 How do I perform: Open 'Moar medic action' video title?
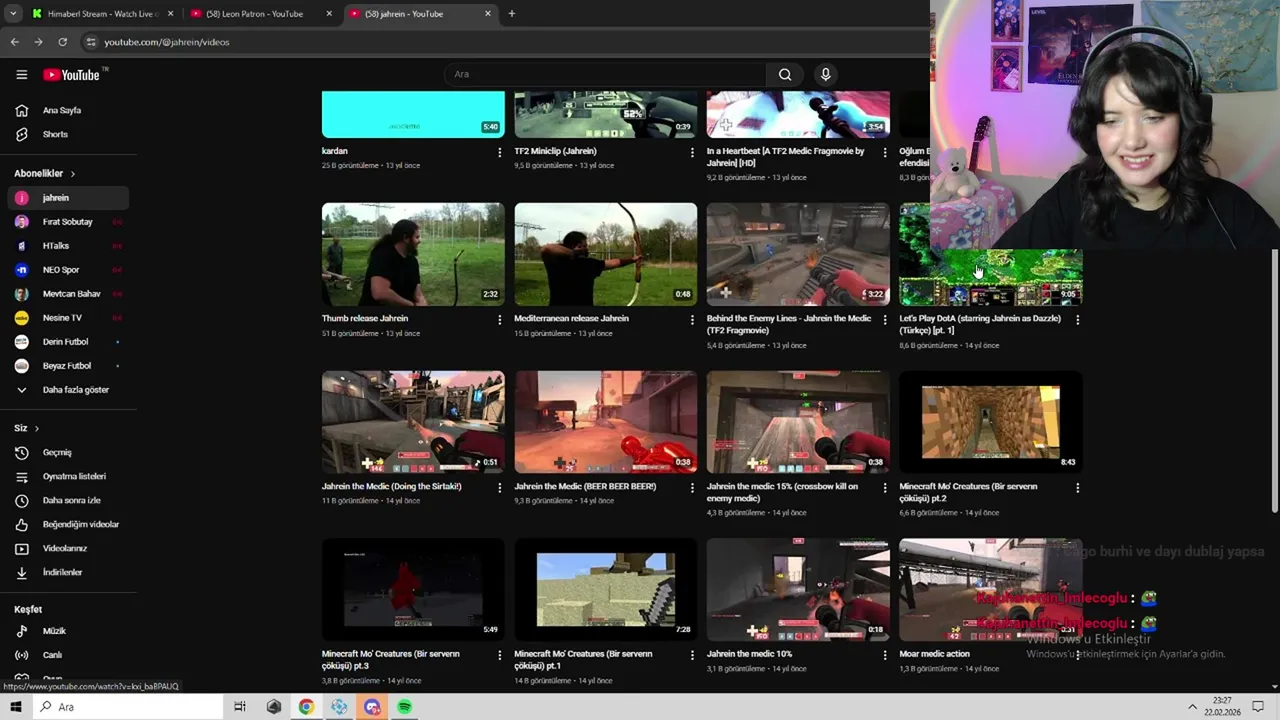pos(934,654)
